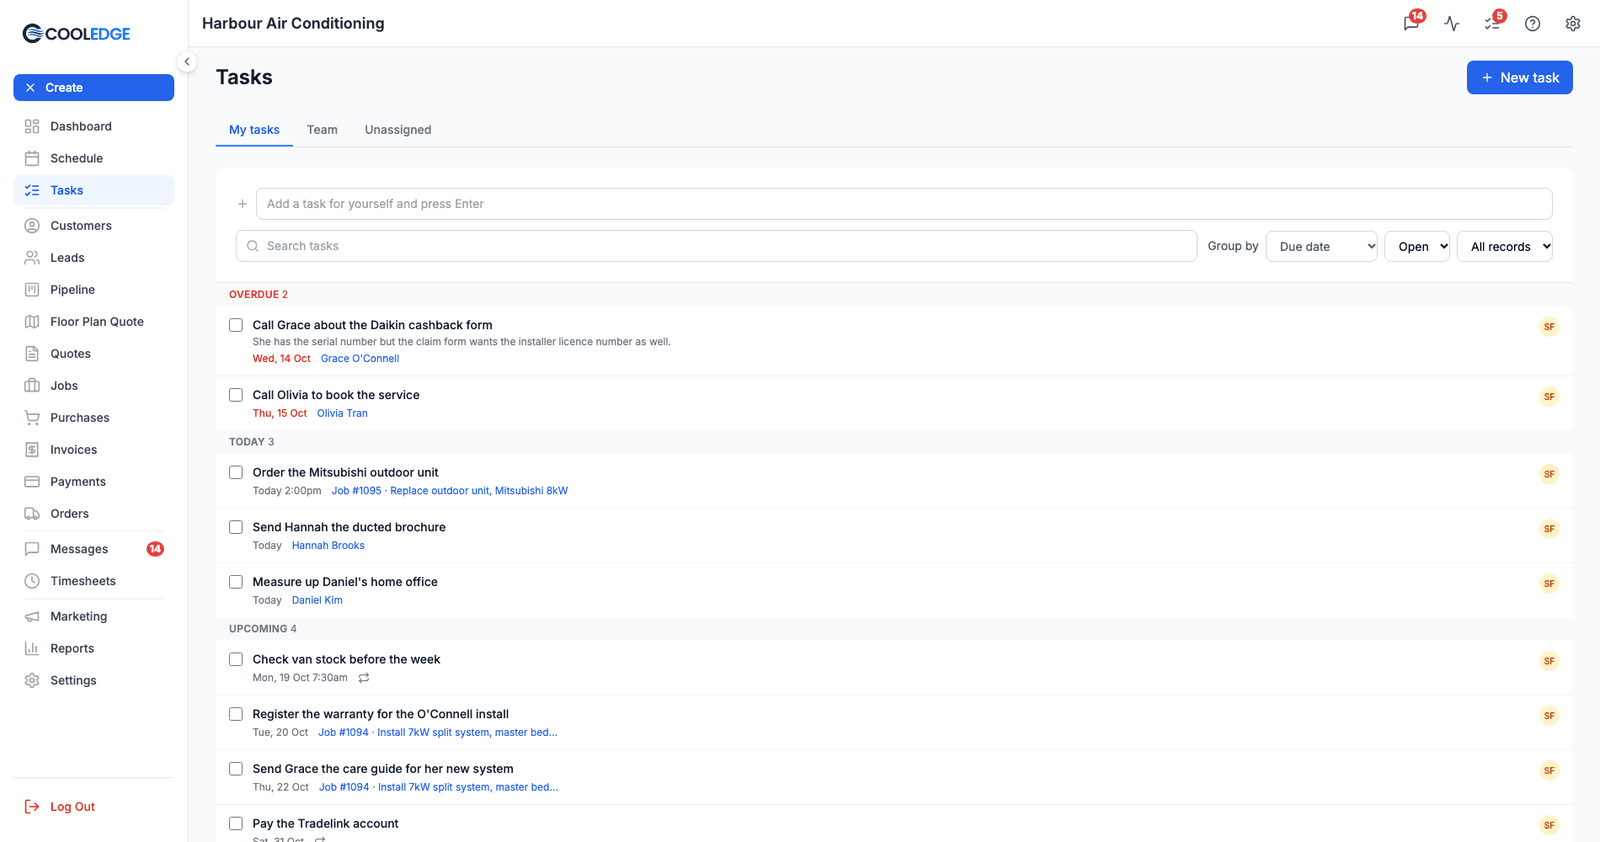
Task: Click the Log Out link
Action: click(x=72, y=807)
